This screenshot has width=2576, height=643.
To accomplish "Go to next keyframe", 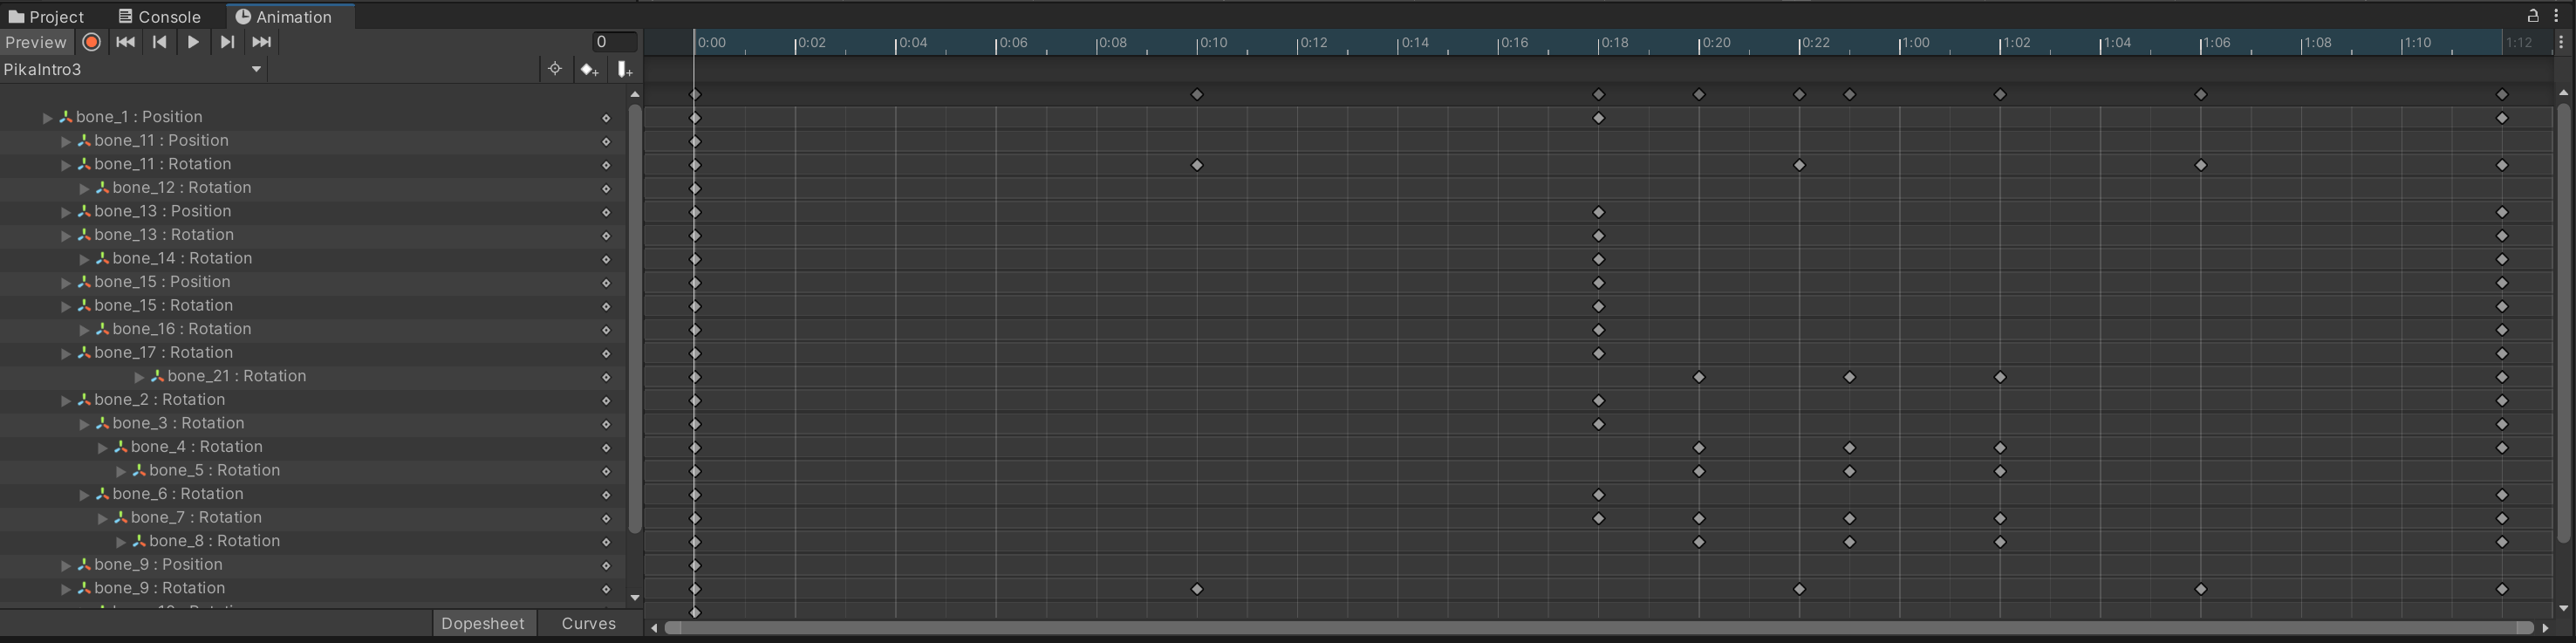I will click(x=227, y=42).
